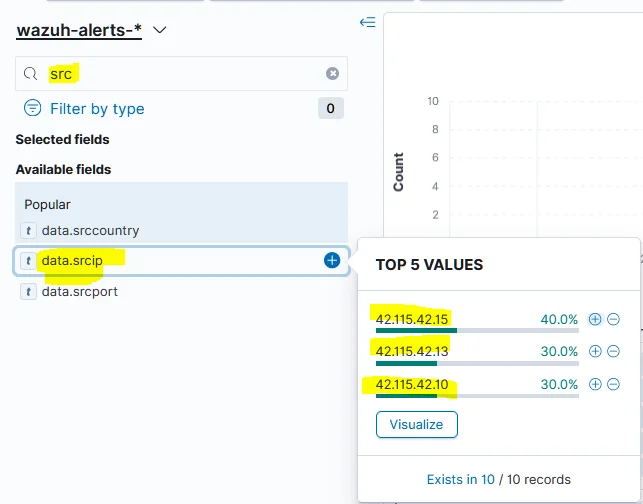Add data.srcip field as a column
Image resolution: width=643 pixels, height=504 pixels.
coord(332,260)
